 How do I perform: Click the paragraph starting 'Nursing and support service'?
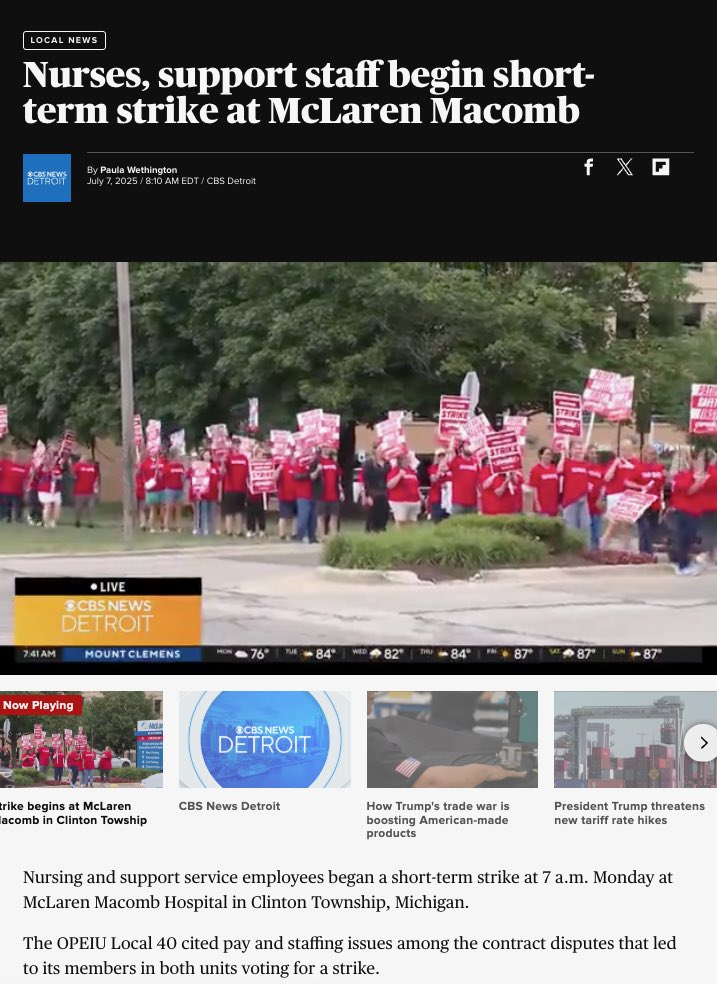click(x=348, y=889)
